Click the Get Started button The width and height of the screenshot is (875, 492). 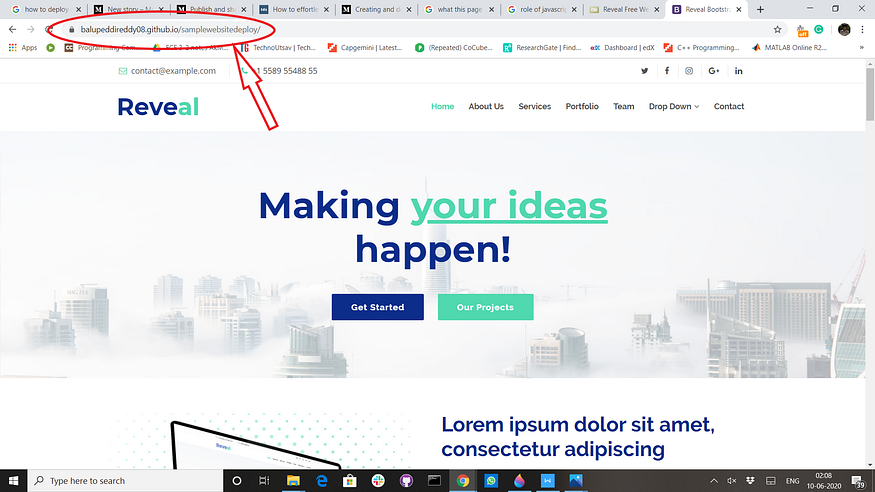(378, 307)
